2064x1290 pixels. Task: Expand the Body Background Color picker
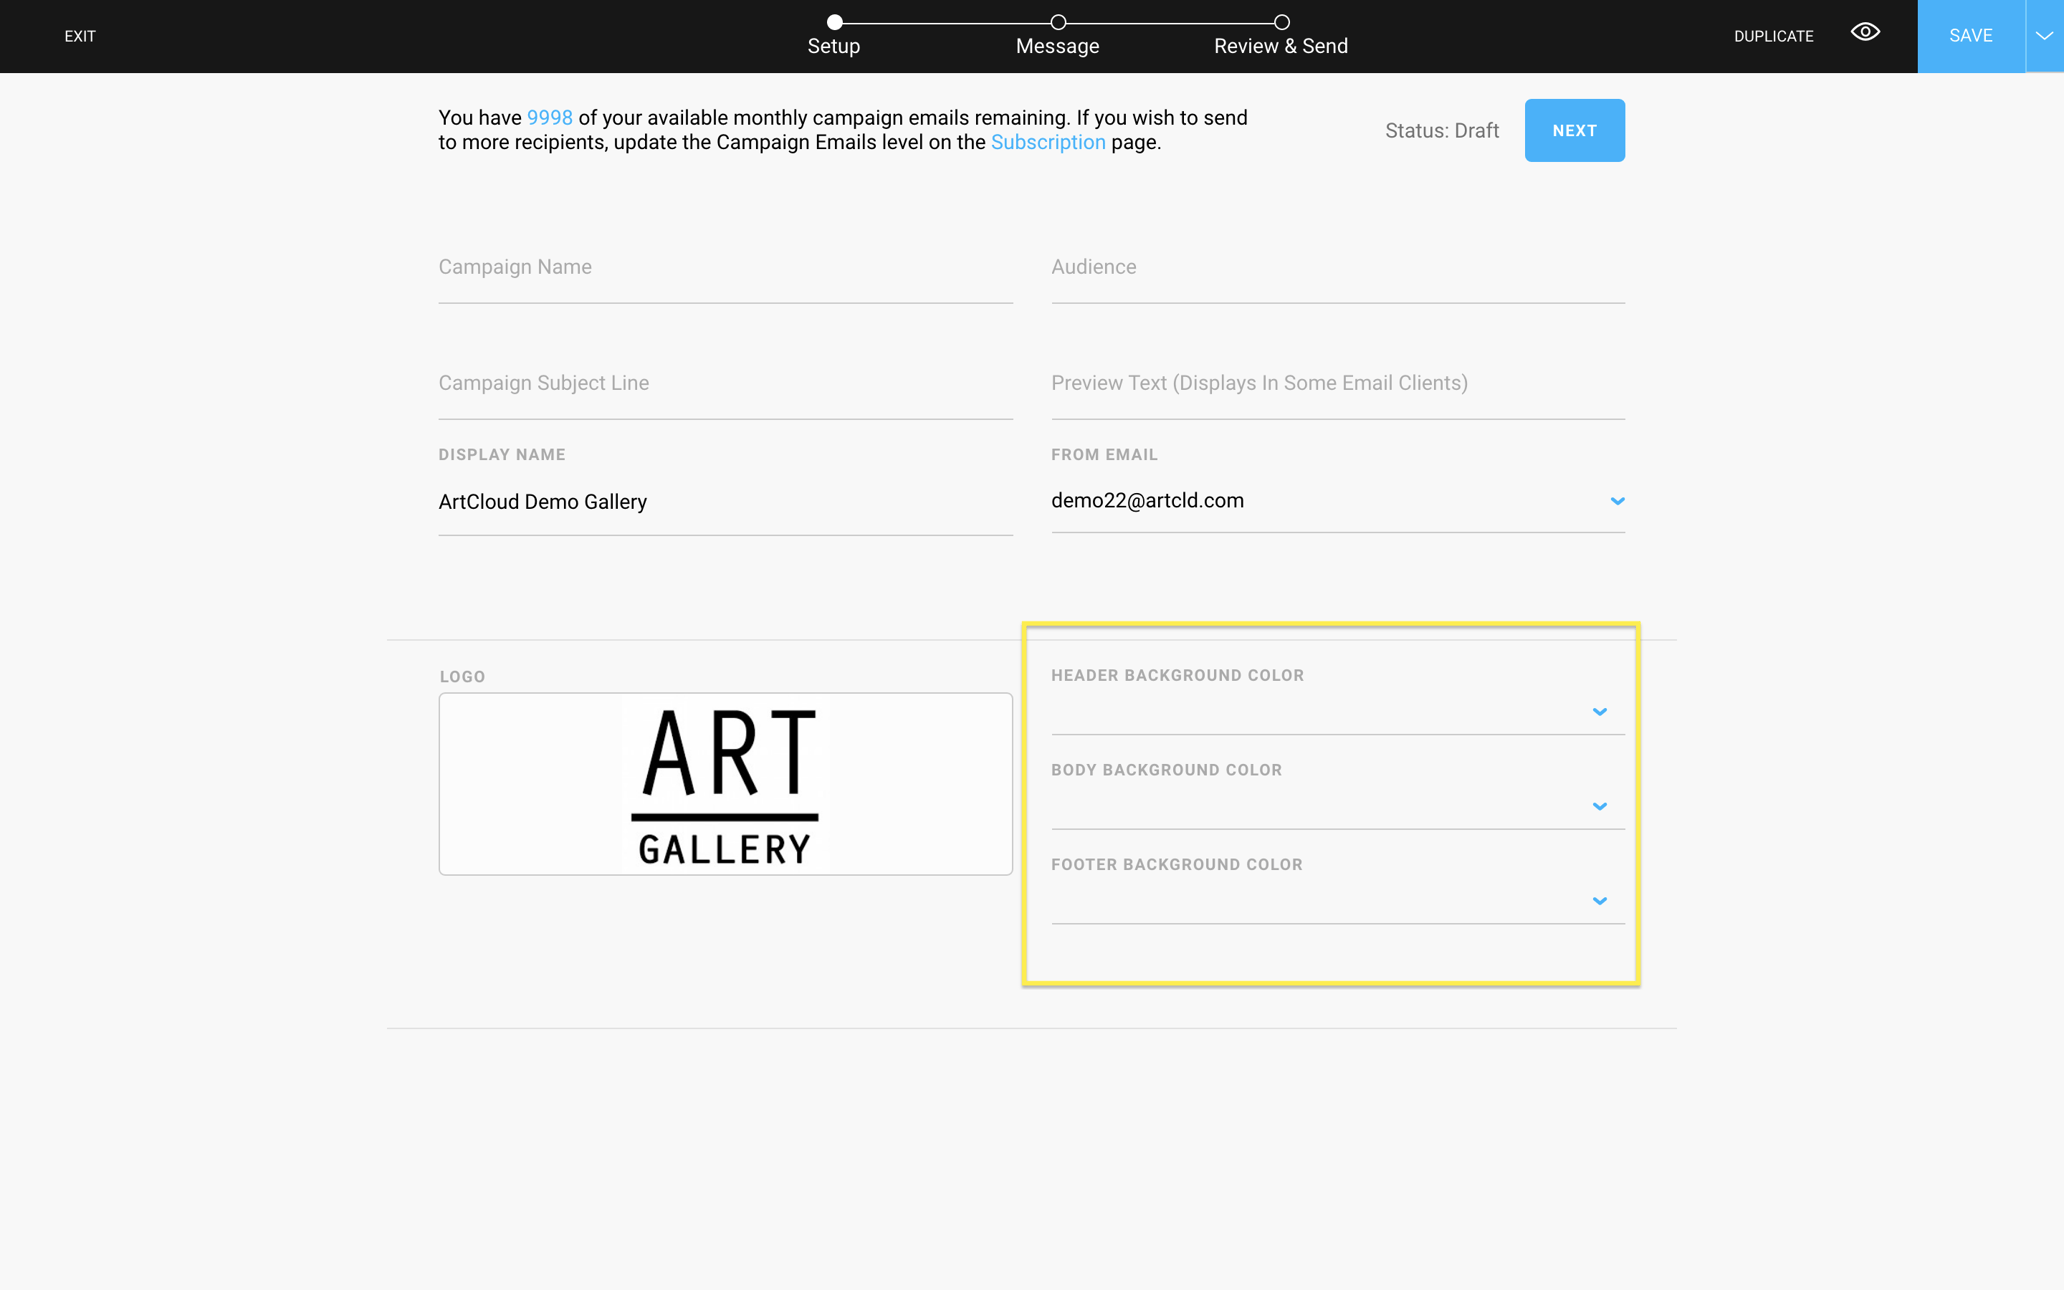tap(1600, 806)
